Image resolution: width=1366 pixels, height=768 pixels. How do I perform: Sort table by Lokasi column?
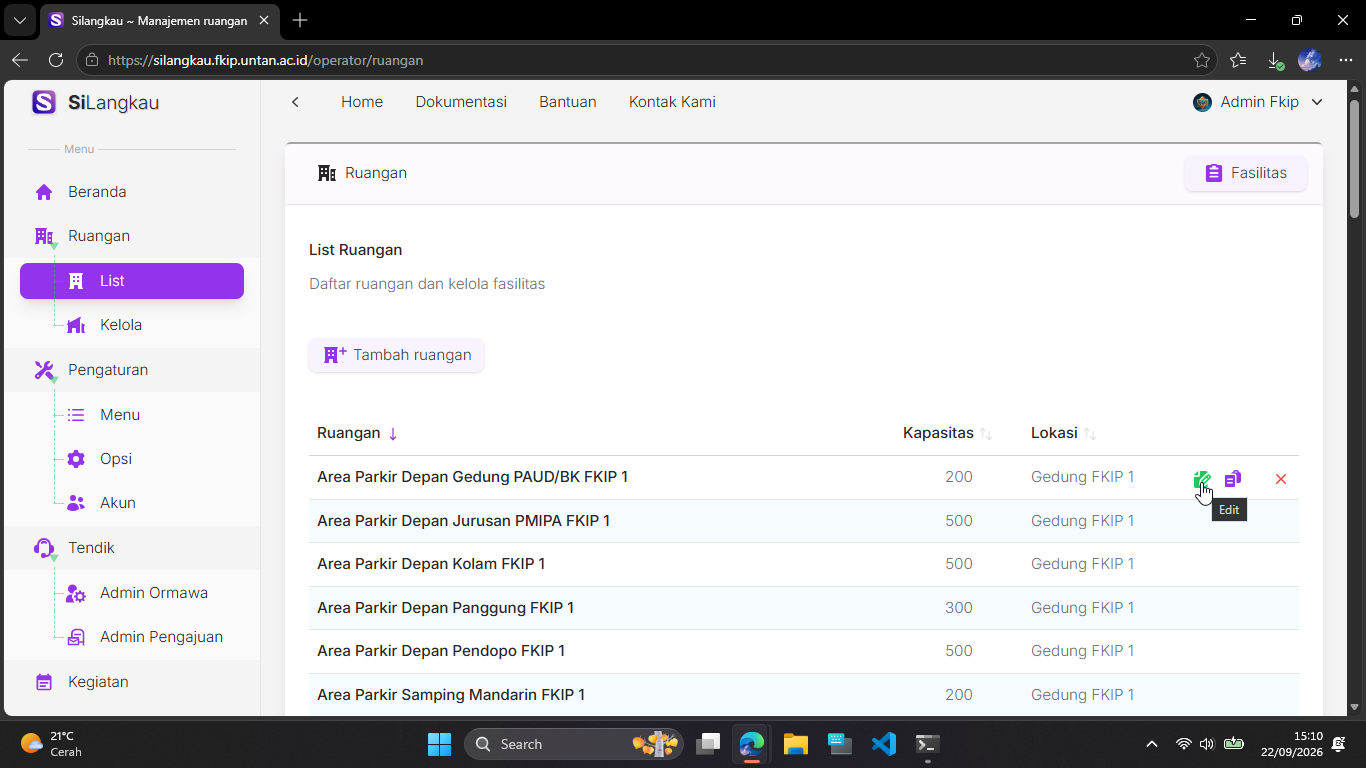[1064, 433]
